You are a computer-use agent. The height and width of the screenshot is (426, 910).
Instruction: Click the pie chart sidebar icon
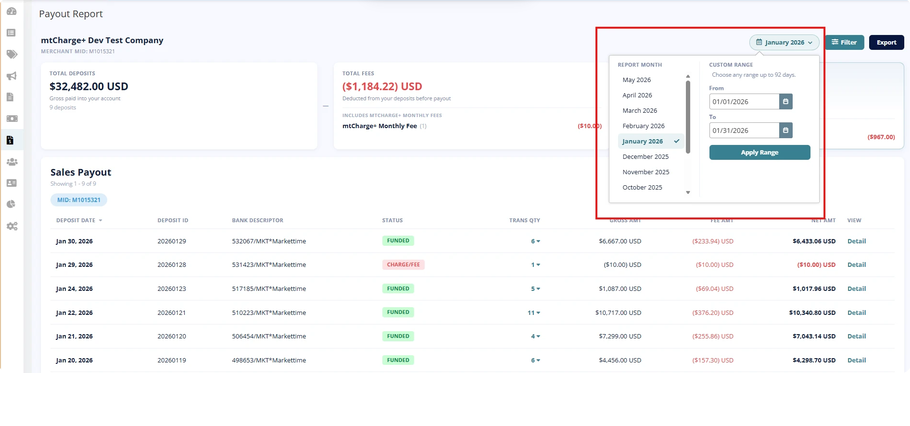(12, 204)
